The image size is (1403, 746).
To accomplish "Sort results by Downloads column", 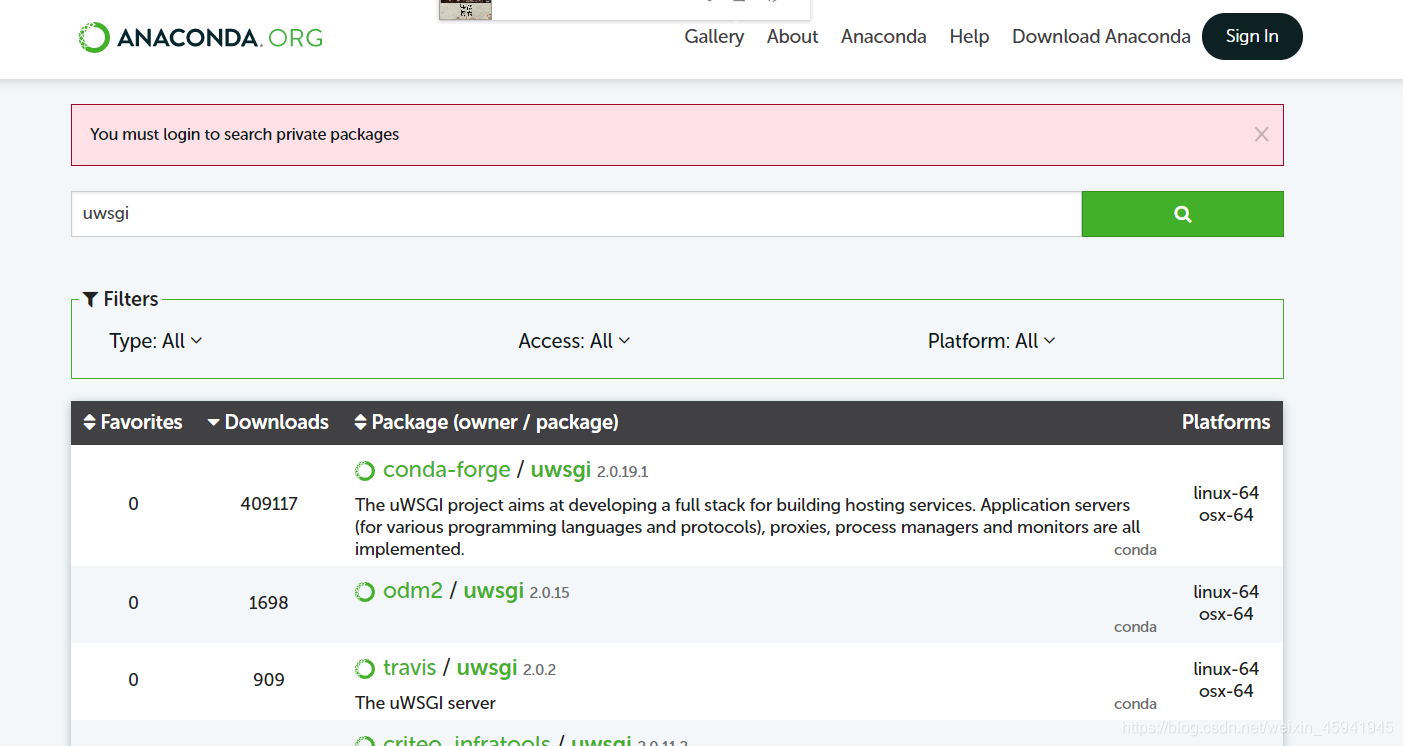I will (x=268, y=422).
